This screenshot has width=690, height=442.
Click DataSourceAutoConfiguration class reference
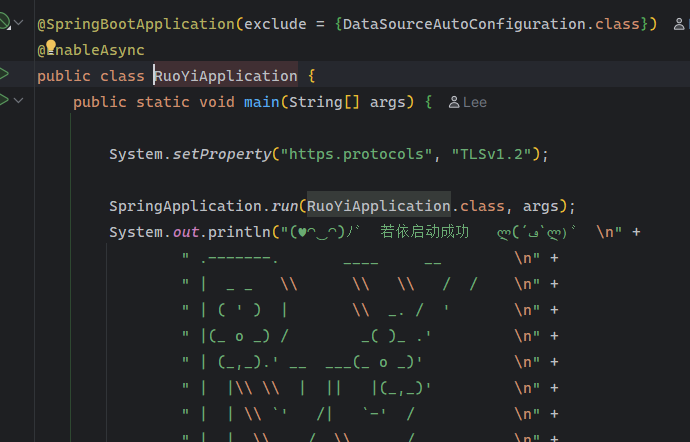click(464, 24)
